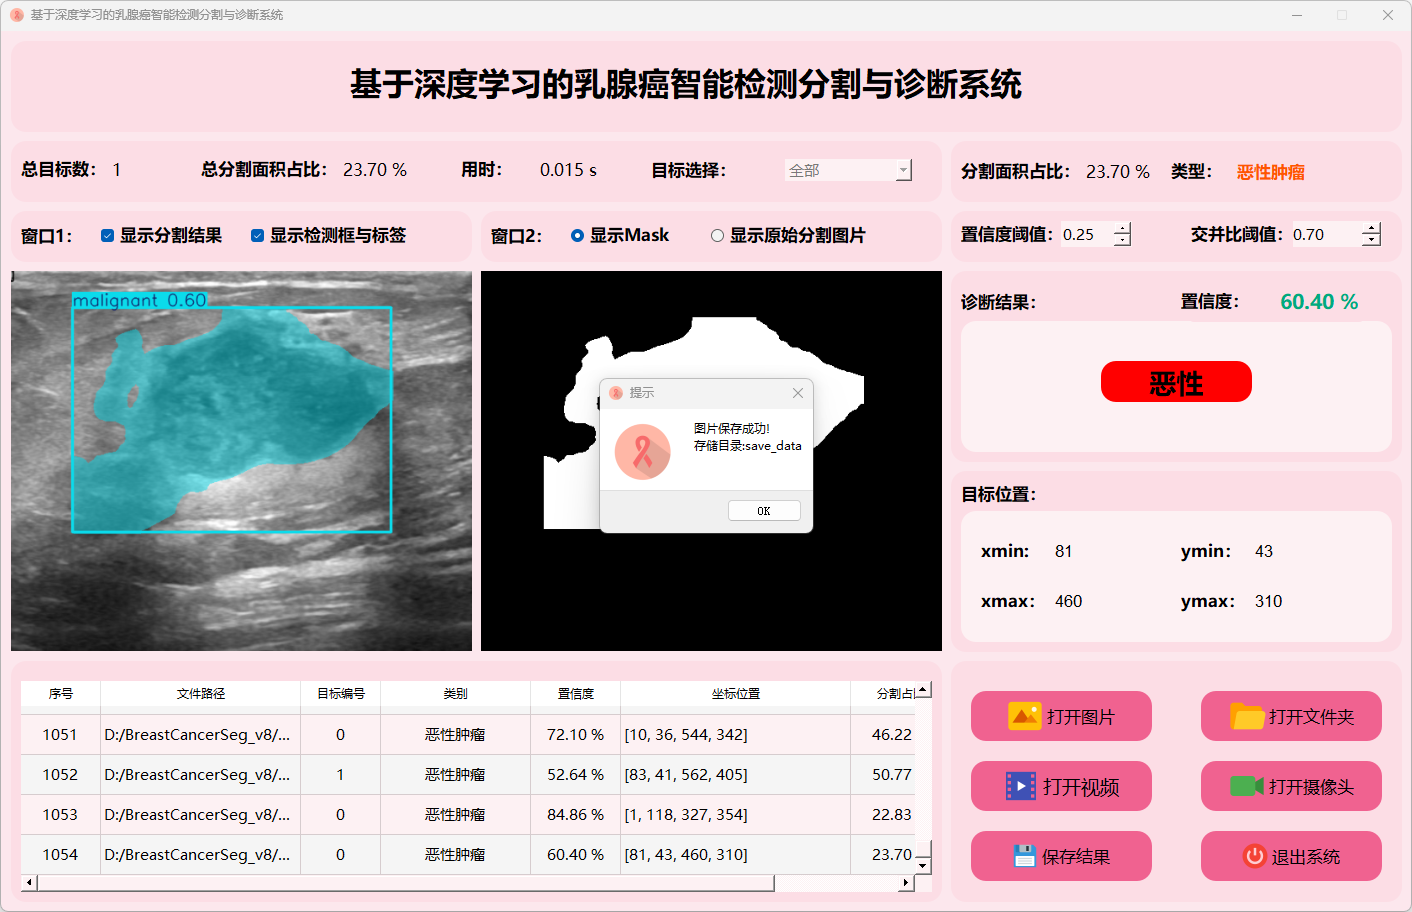Minimize the main application window
Image resolution: width=1412 pixels, height=912 pixels.
tap(1297, 15)
